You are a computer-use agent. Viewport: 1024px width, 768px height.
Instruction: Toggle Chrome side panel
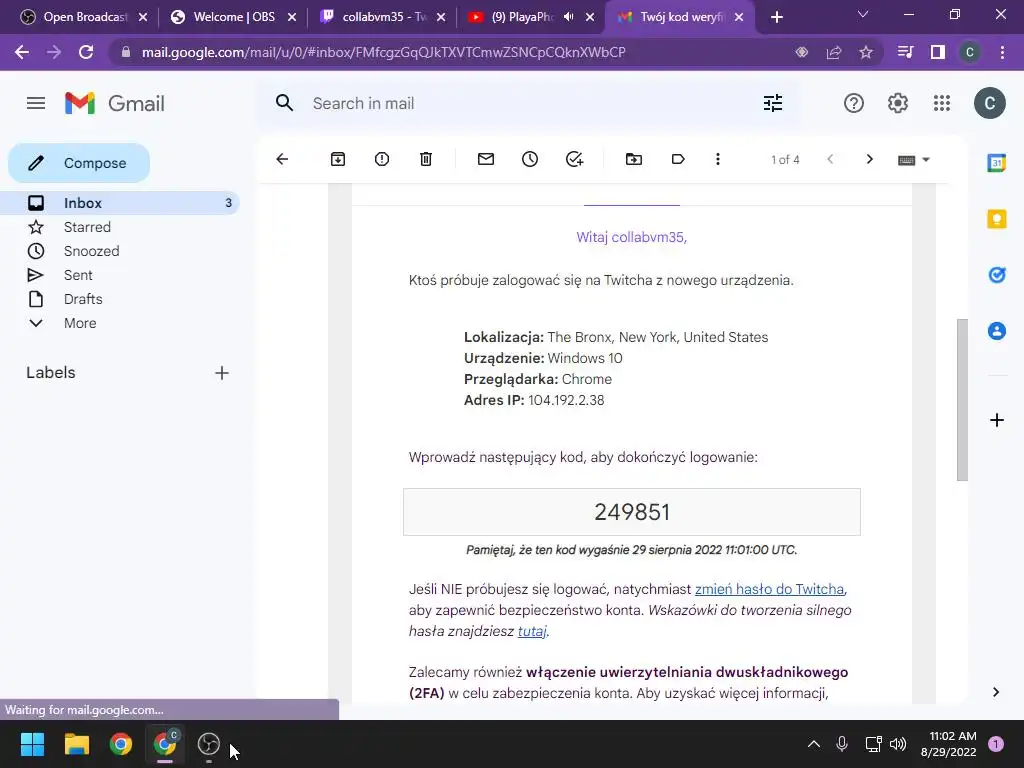click(937, 52)
